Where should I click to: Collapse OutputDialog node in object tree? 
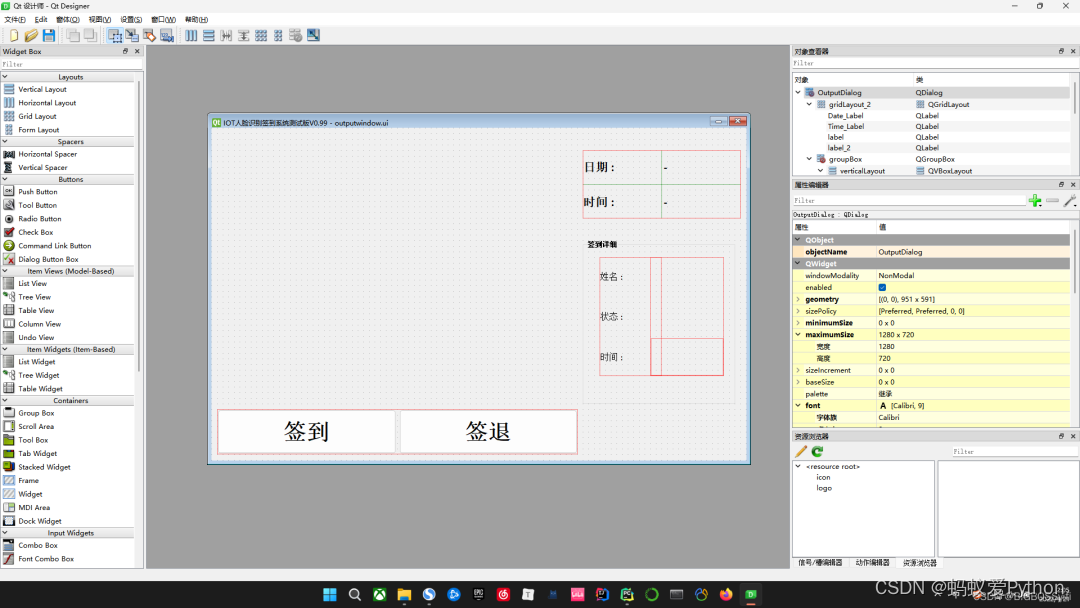coord(798,92)
